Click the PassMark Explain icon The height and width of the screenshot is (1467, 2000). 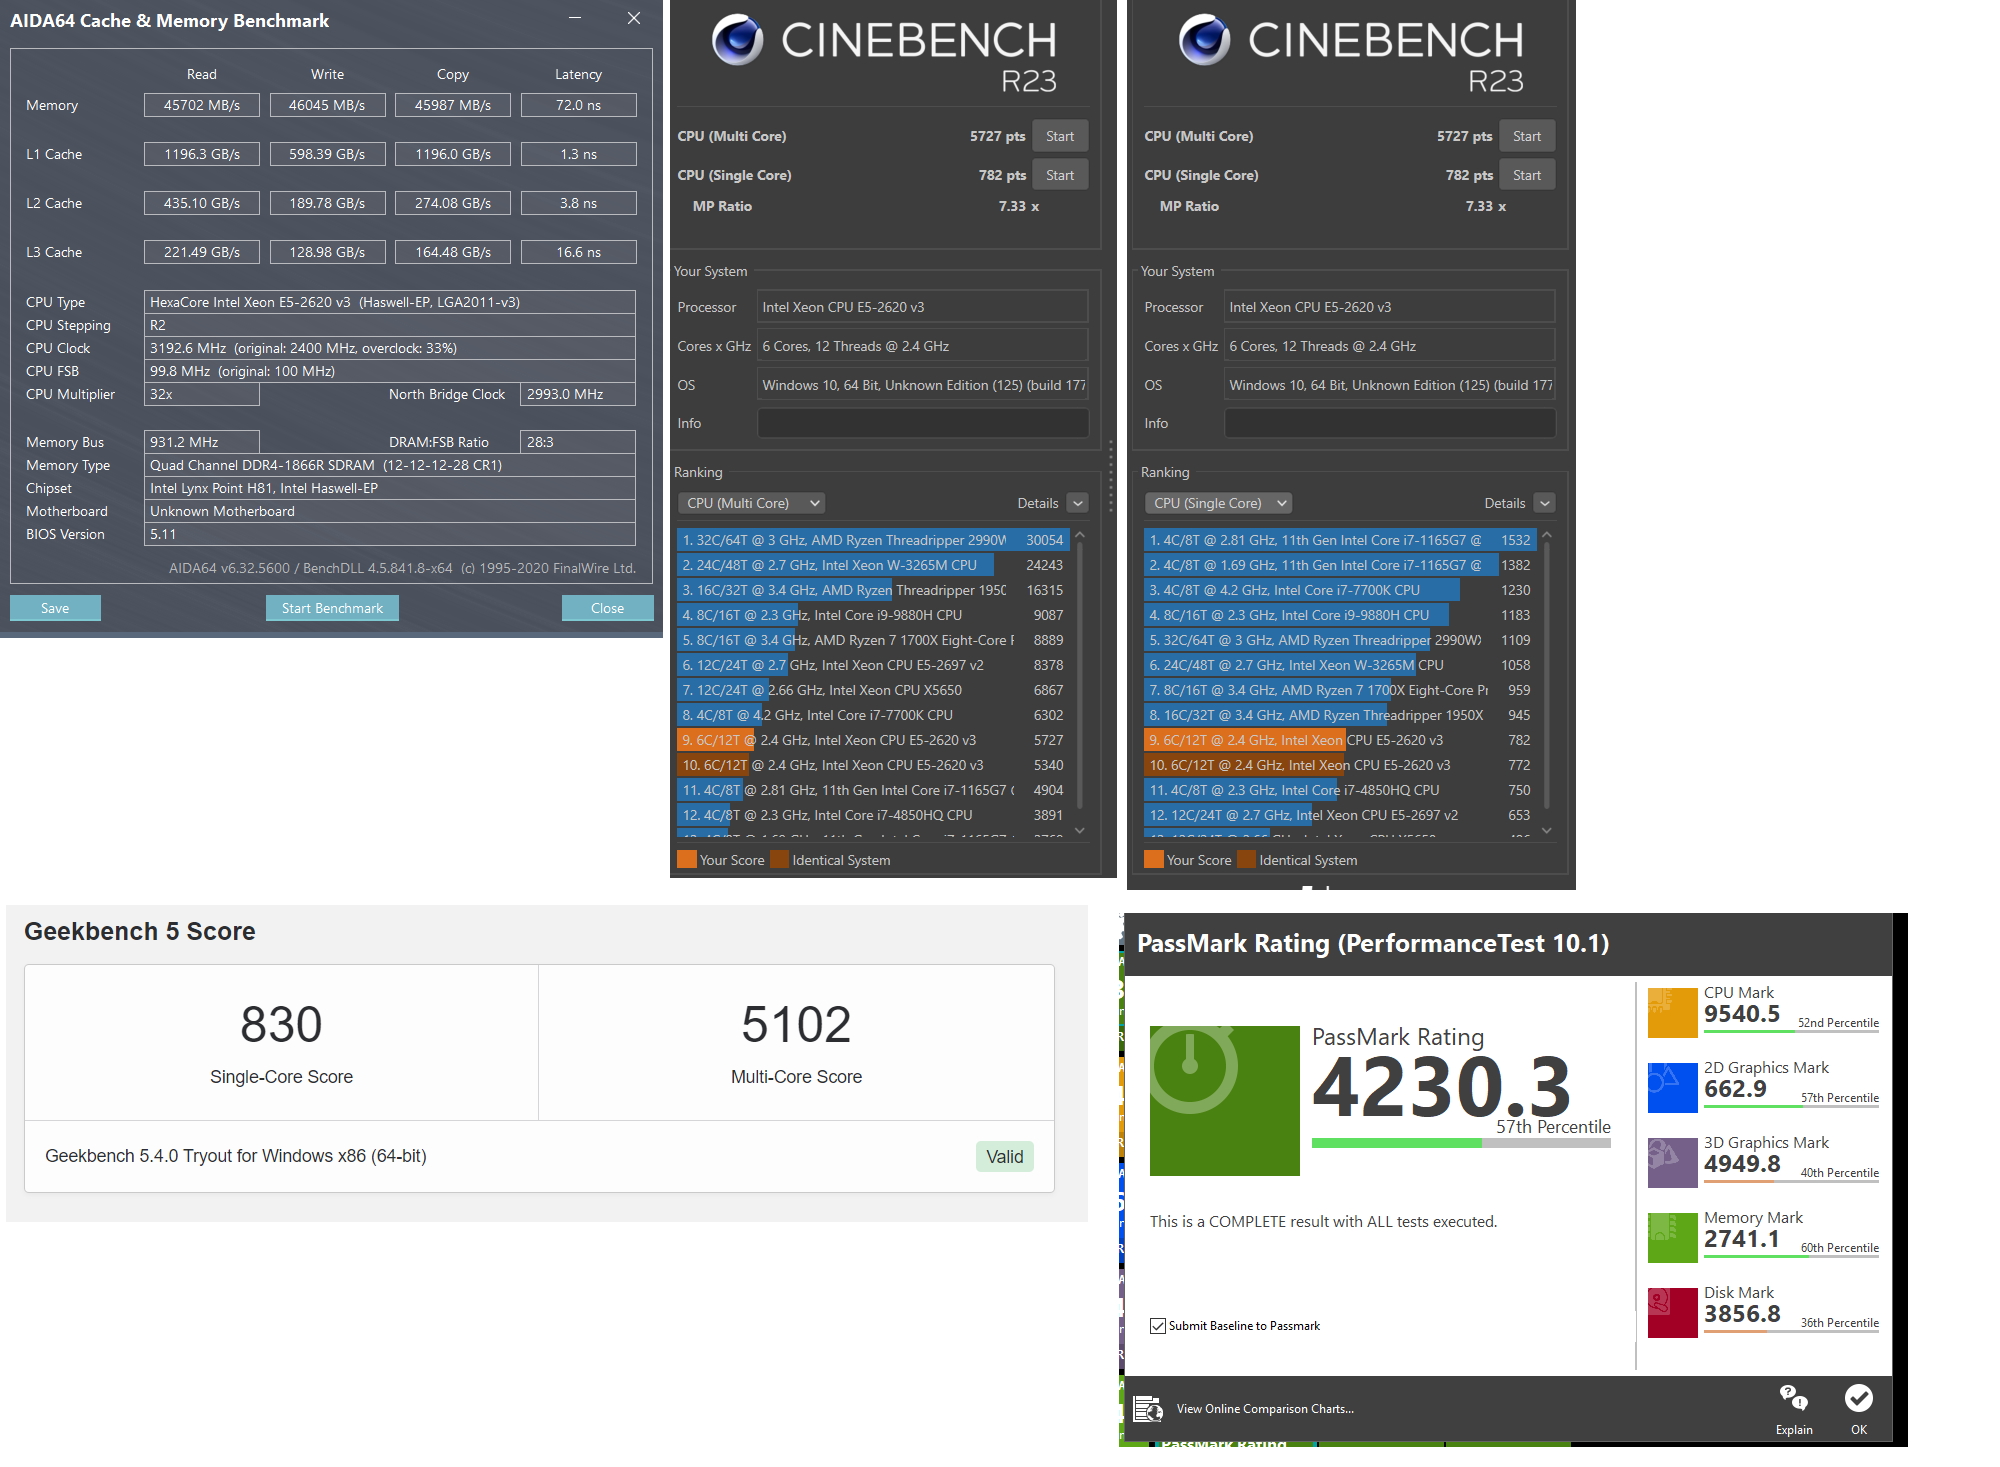(x=1793, y=1398)
